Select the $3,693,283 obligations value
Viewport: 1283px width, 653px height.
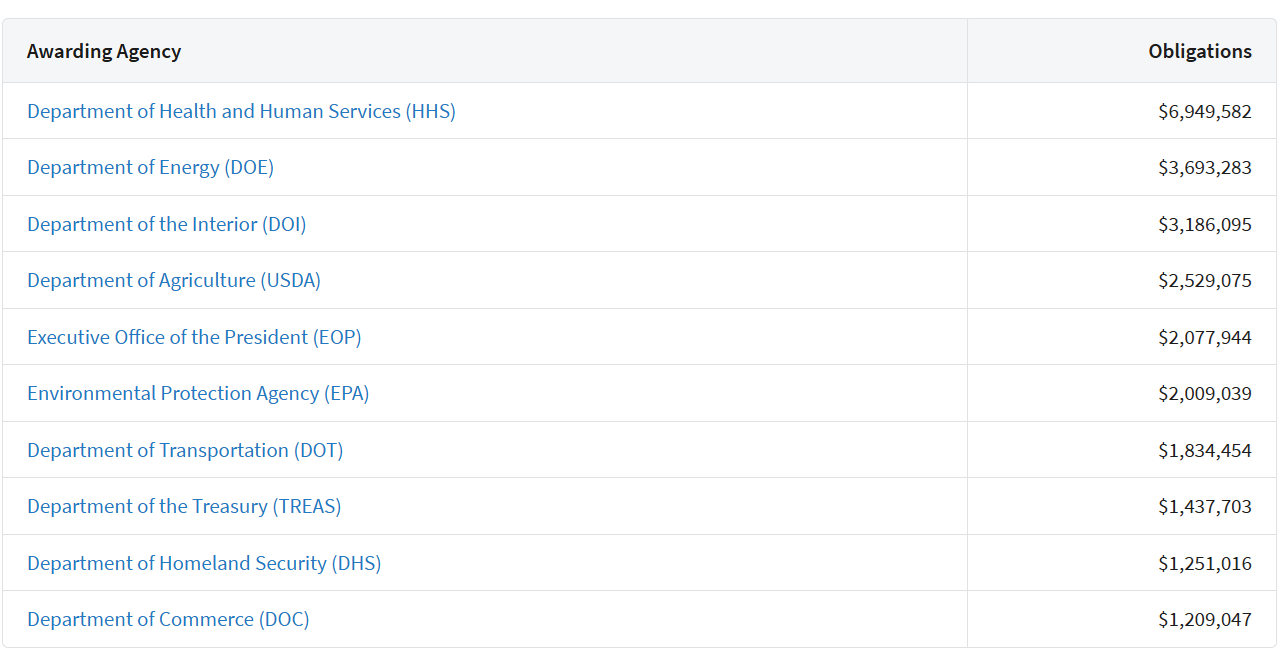click(1205, 167)
